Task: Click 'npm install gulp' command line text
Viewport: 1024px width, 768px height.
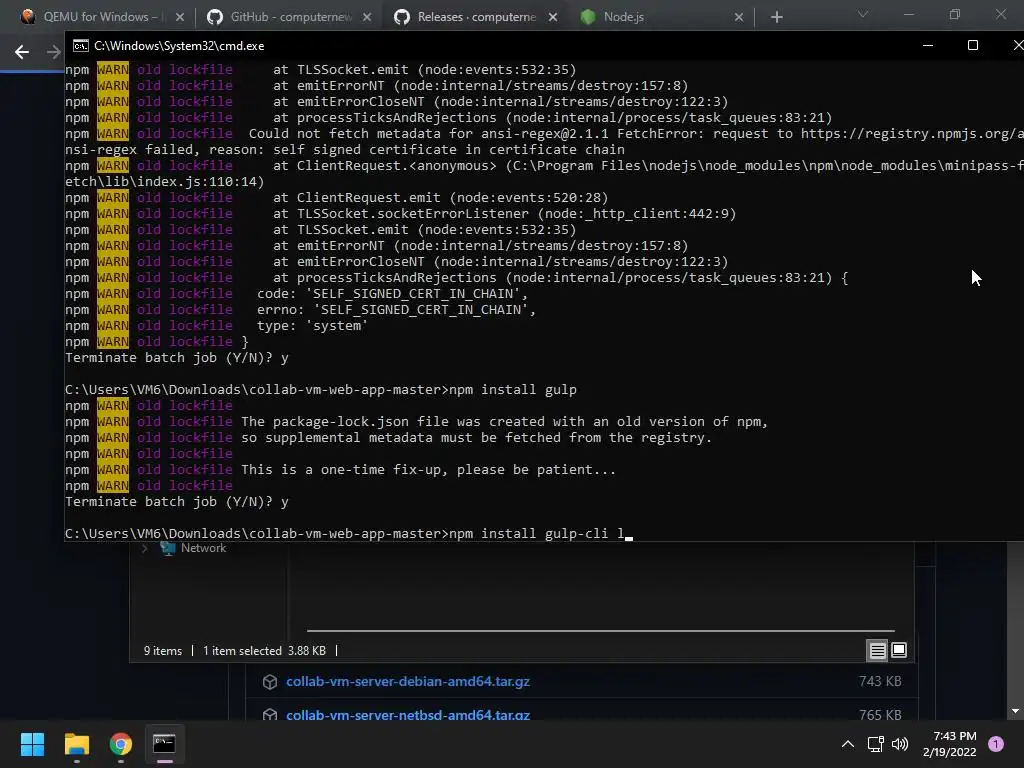Action: (x=513, y=390)
